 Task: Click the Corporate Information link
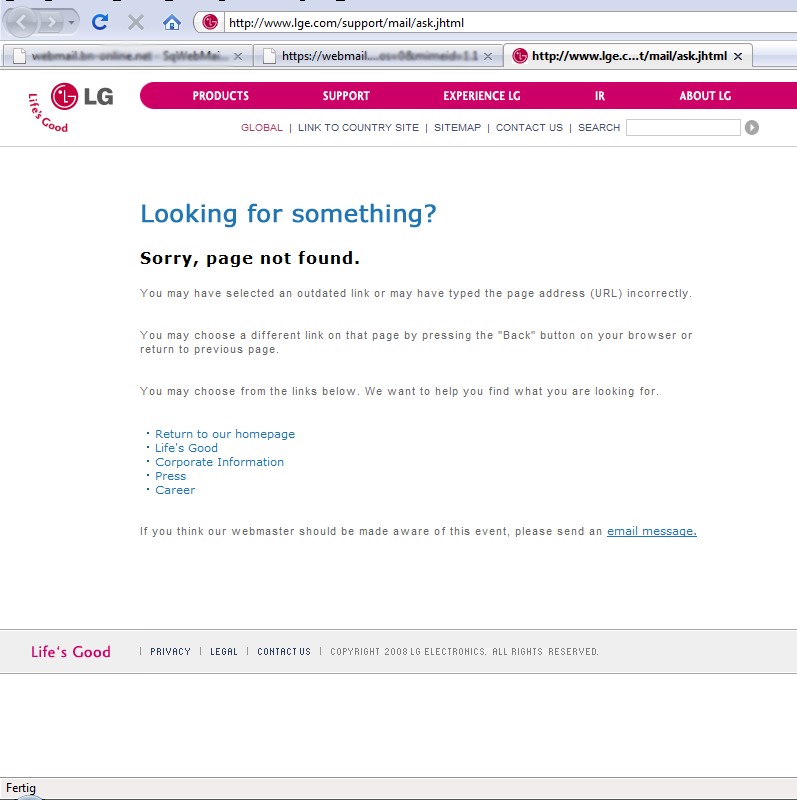(x=219, y=462)
